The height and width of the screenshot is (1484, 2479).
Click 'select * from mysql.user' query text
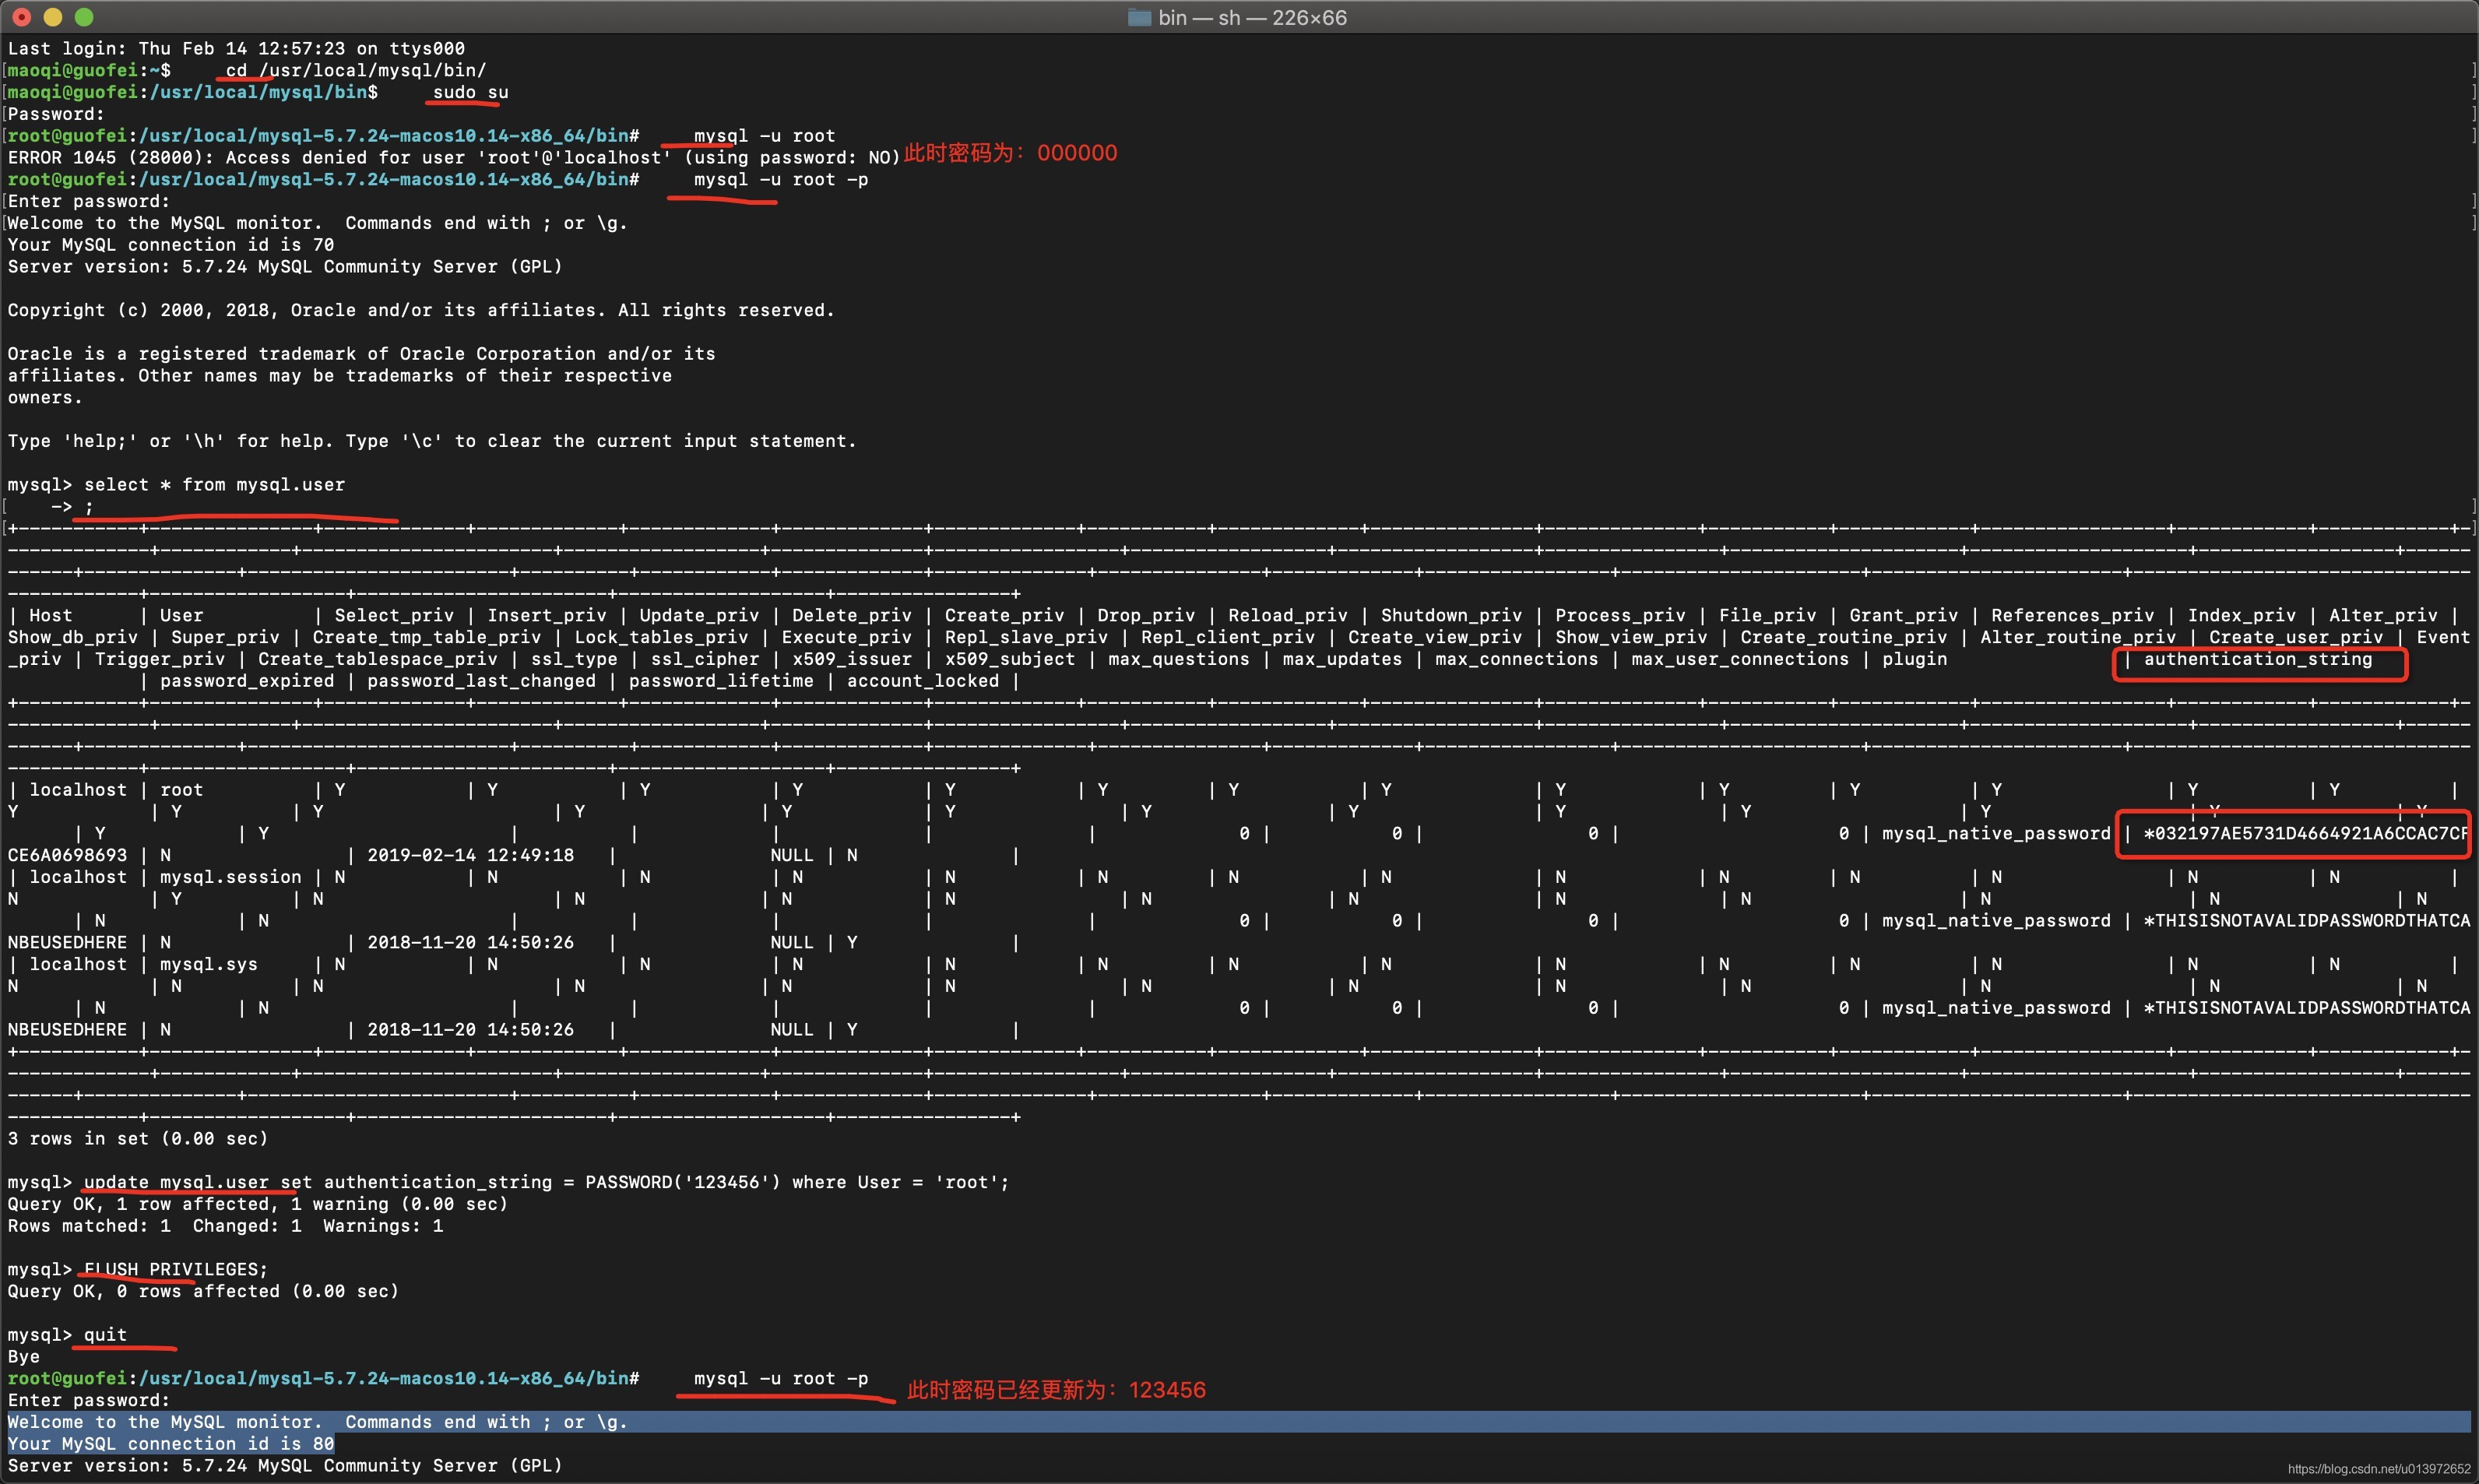tap(214, 485)
